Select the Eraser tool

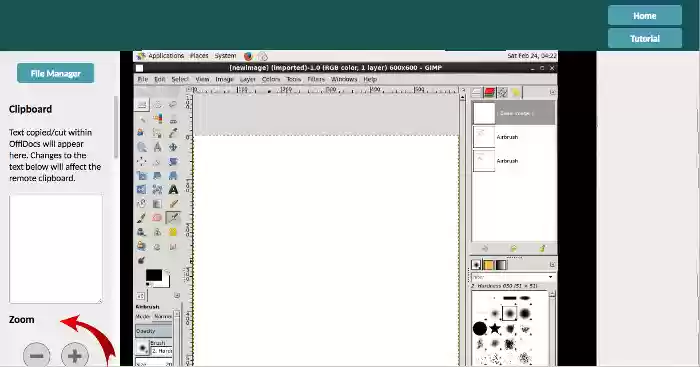[157, 218]
